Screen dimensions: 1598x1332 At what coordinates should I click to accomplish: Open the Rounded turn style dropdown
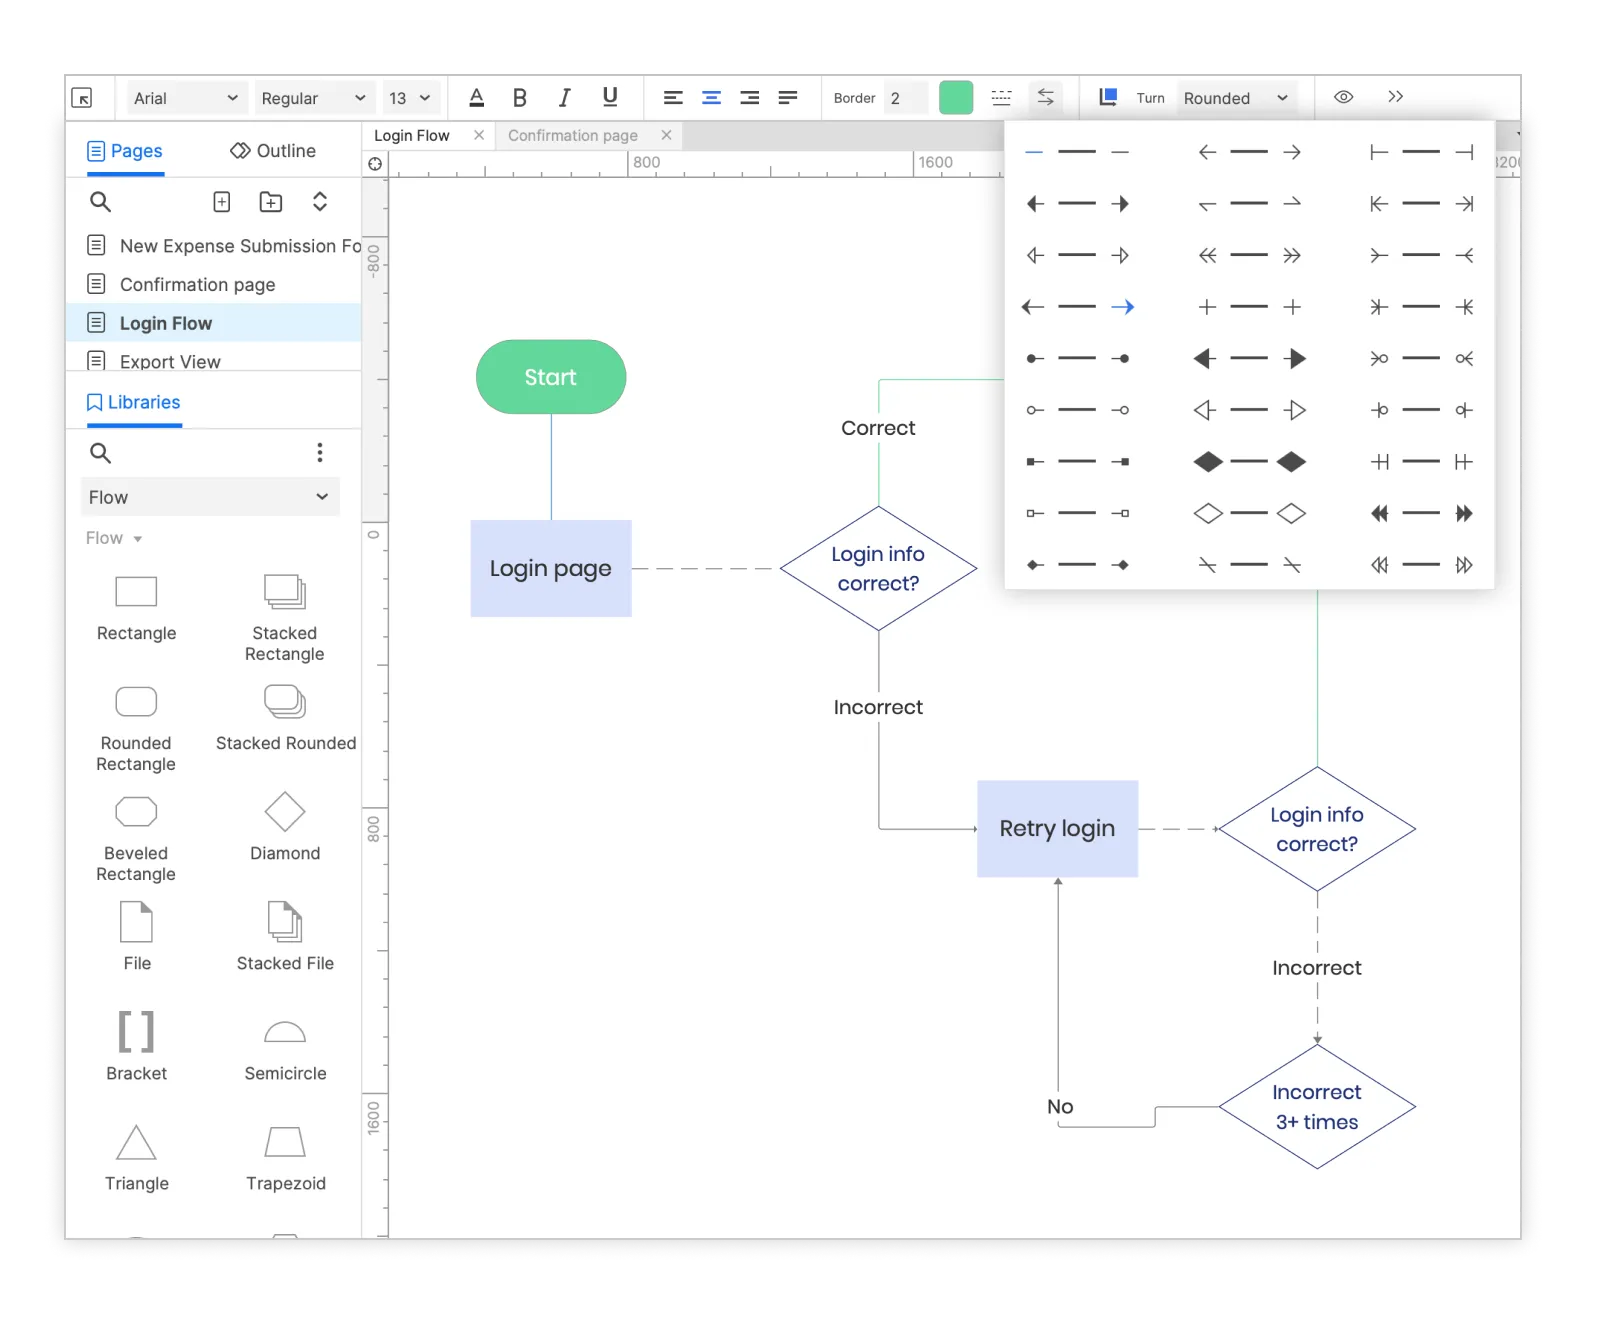[1235, 98]
